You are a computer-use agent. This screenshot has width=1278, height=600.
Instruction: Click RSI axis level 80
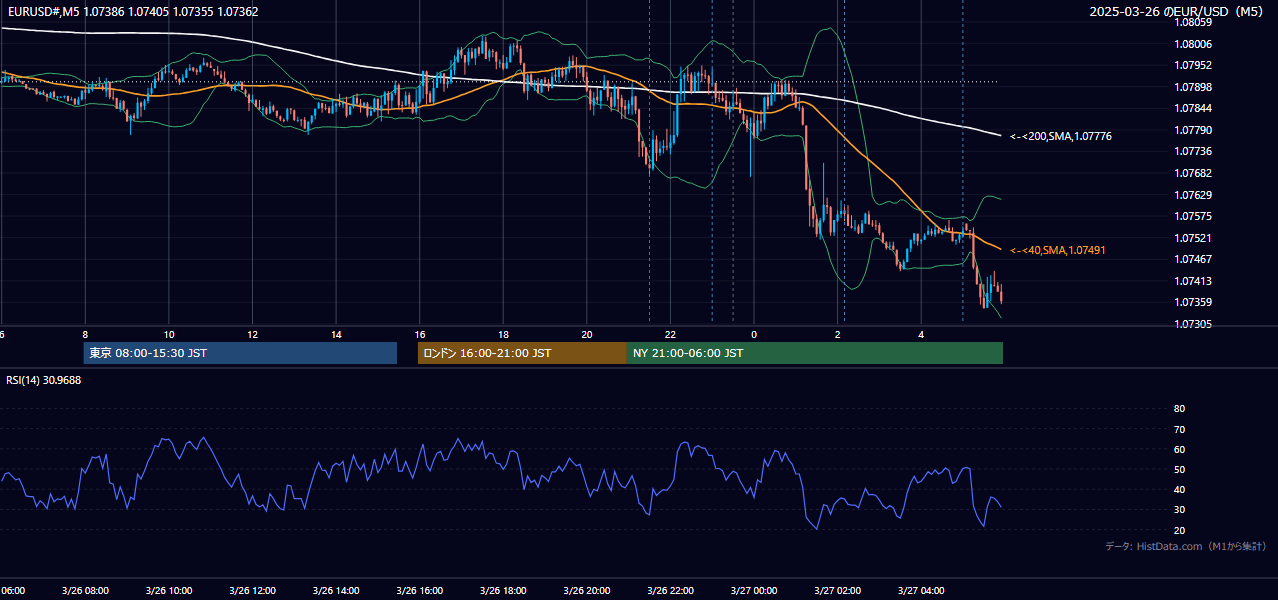1179,409
